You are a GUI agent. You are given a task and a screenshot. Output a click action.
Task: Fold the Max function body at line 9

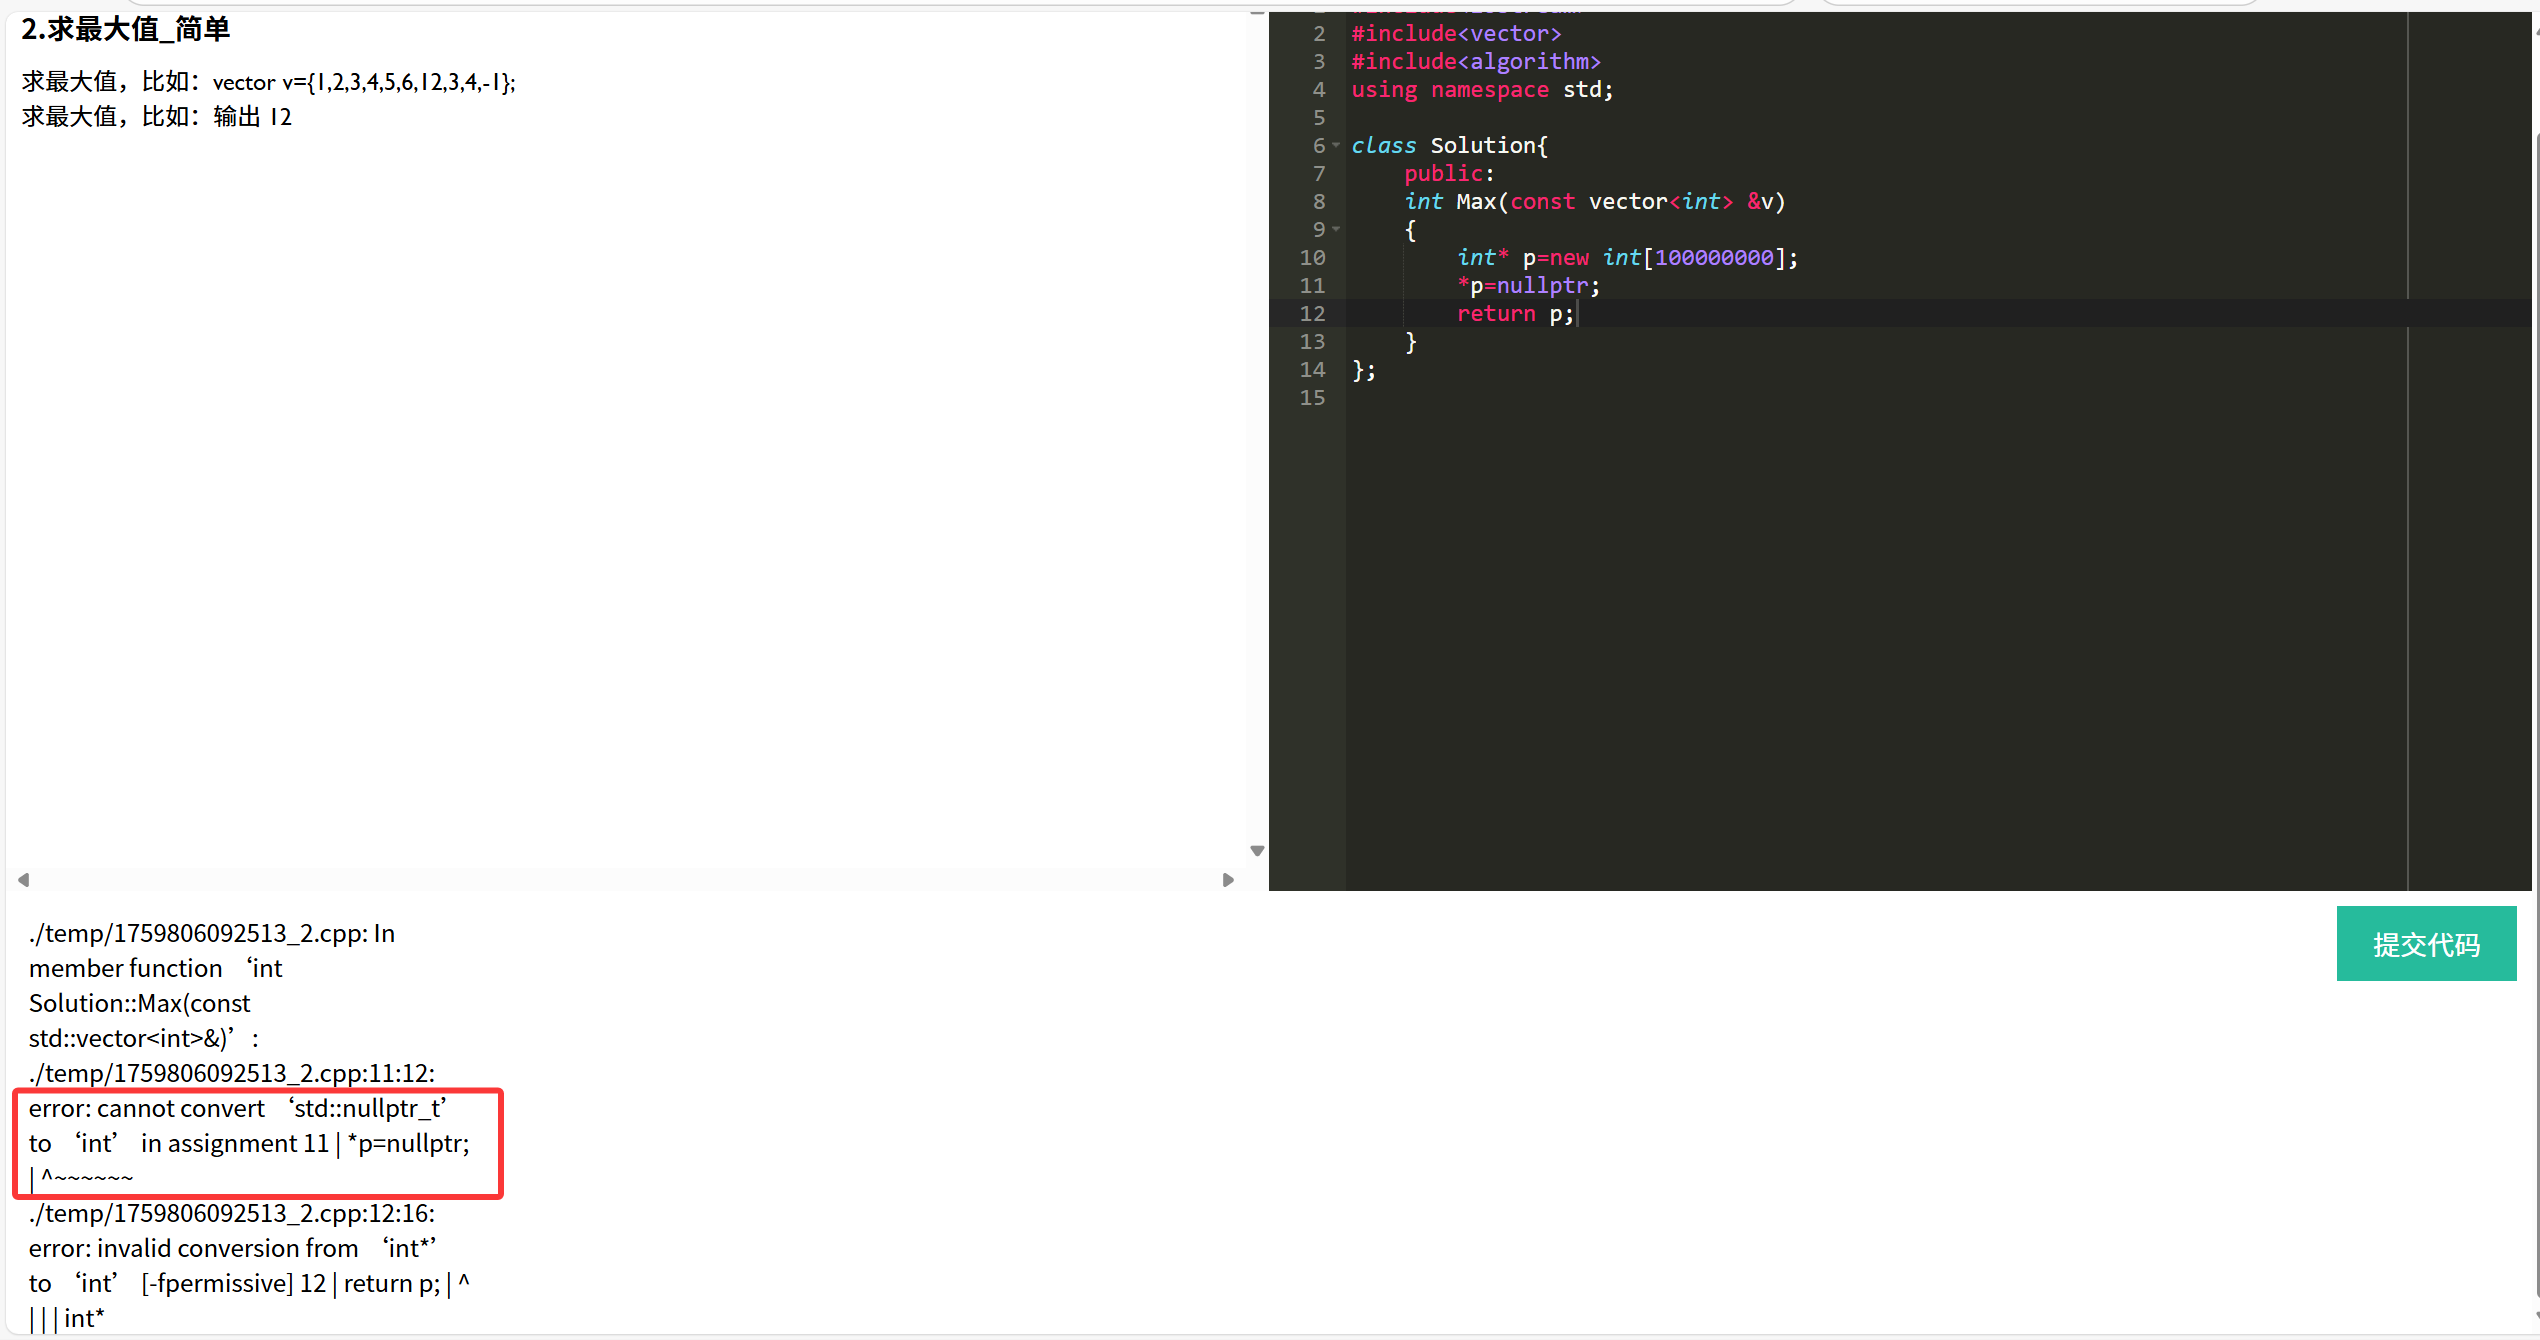(1336, 230)
